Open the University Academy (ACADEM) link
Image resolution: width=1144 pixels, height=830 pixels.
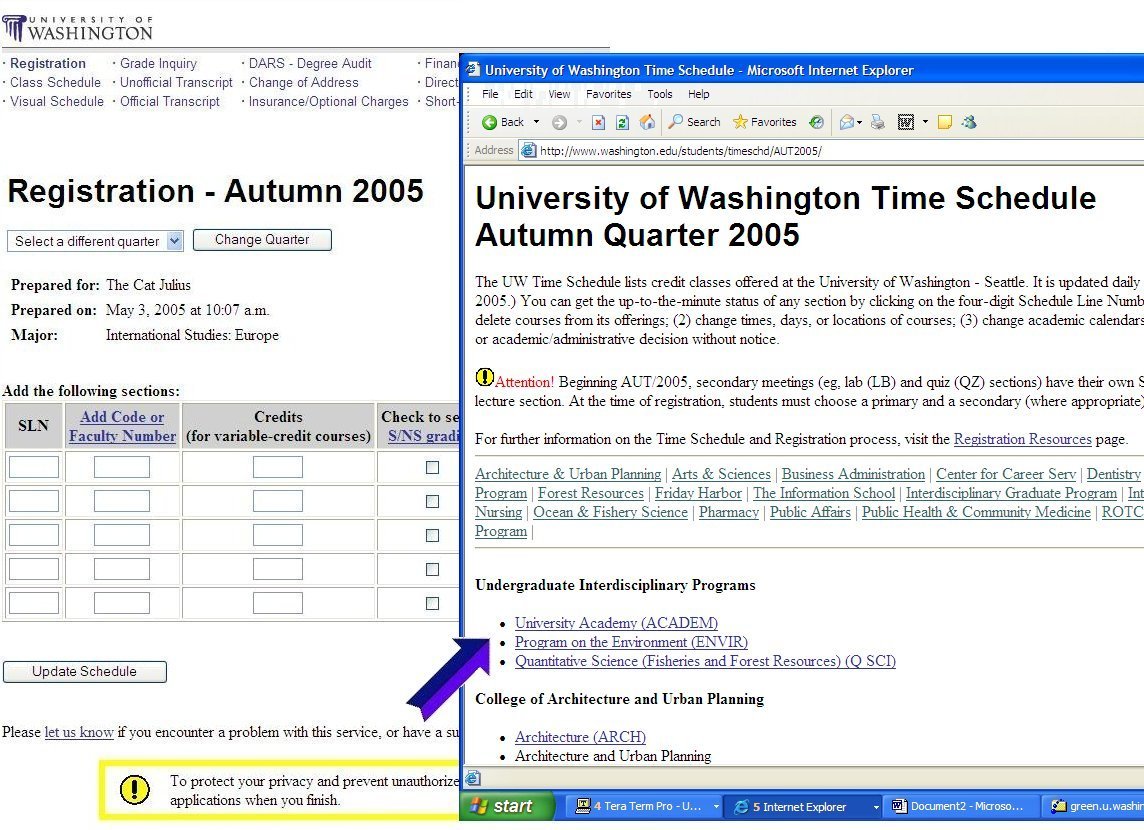617,623
